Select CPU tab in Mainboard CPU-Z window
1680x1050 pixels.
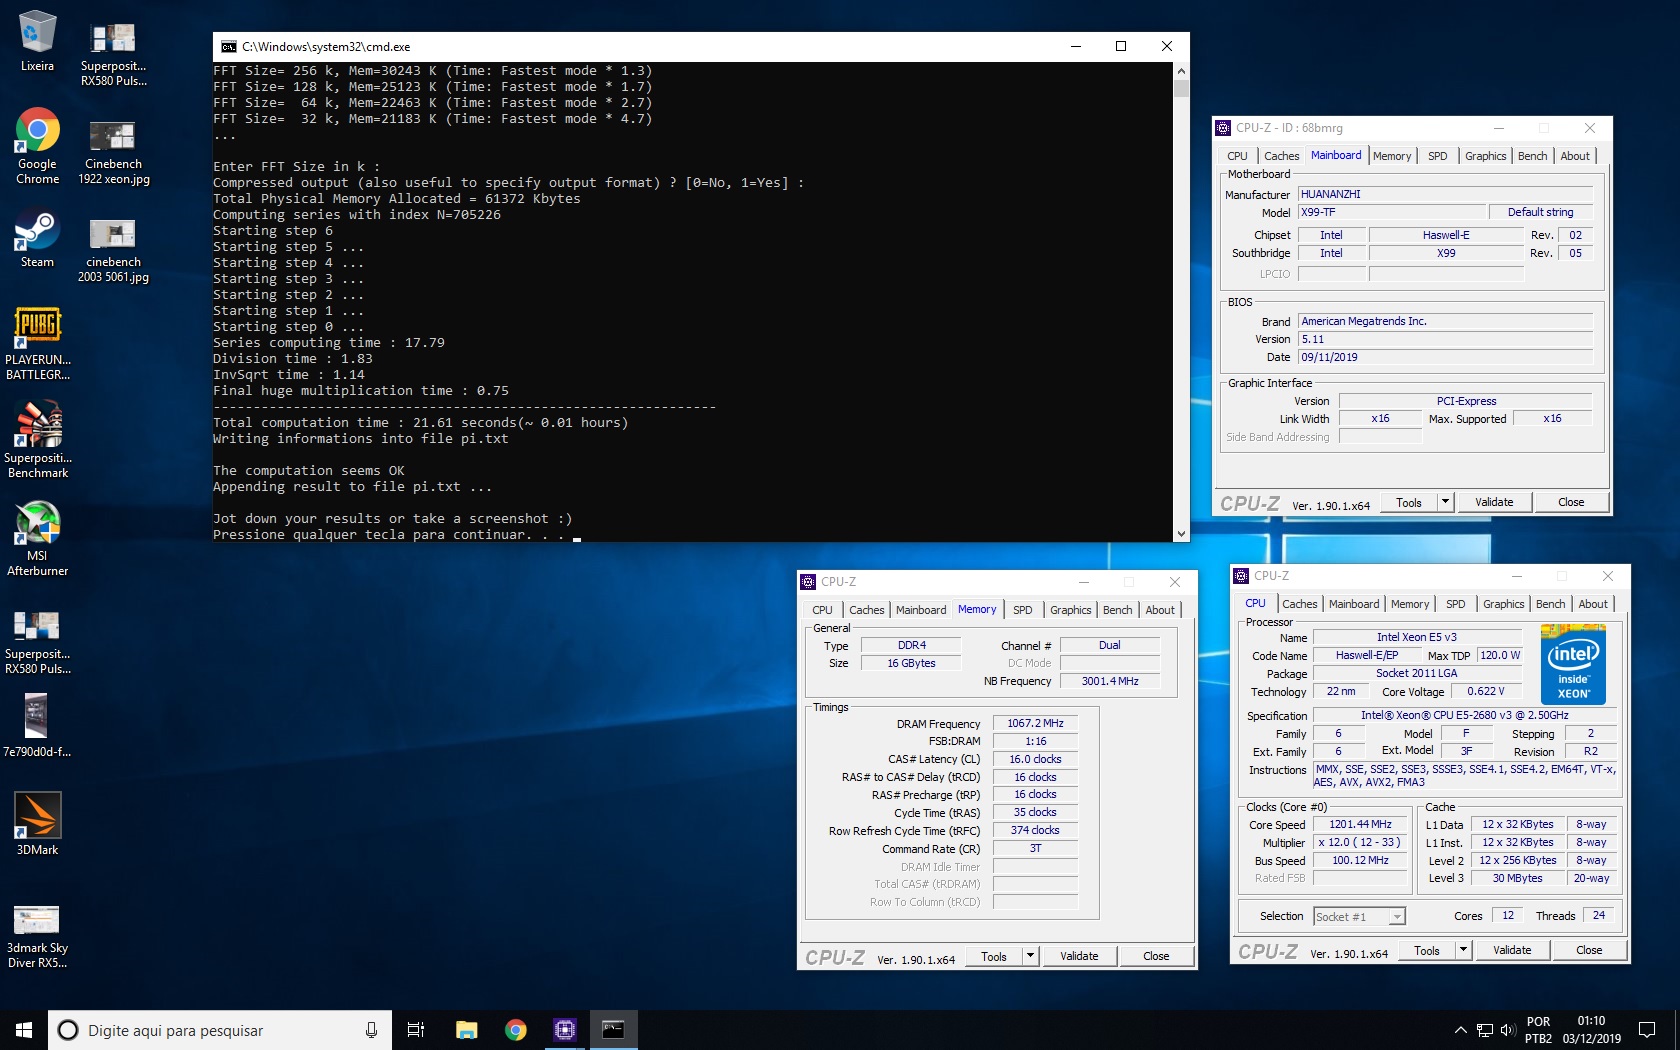tap(1237, 156)
